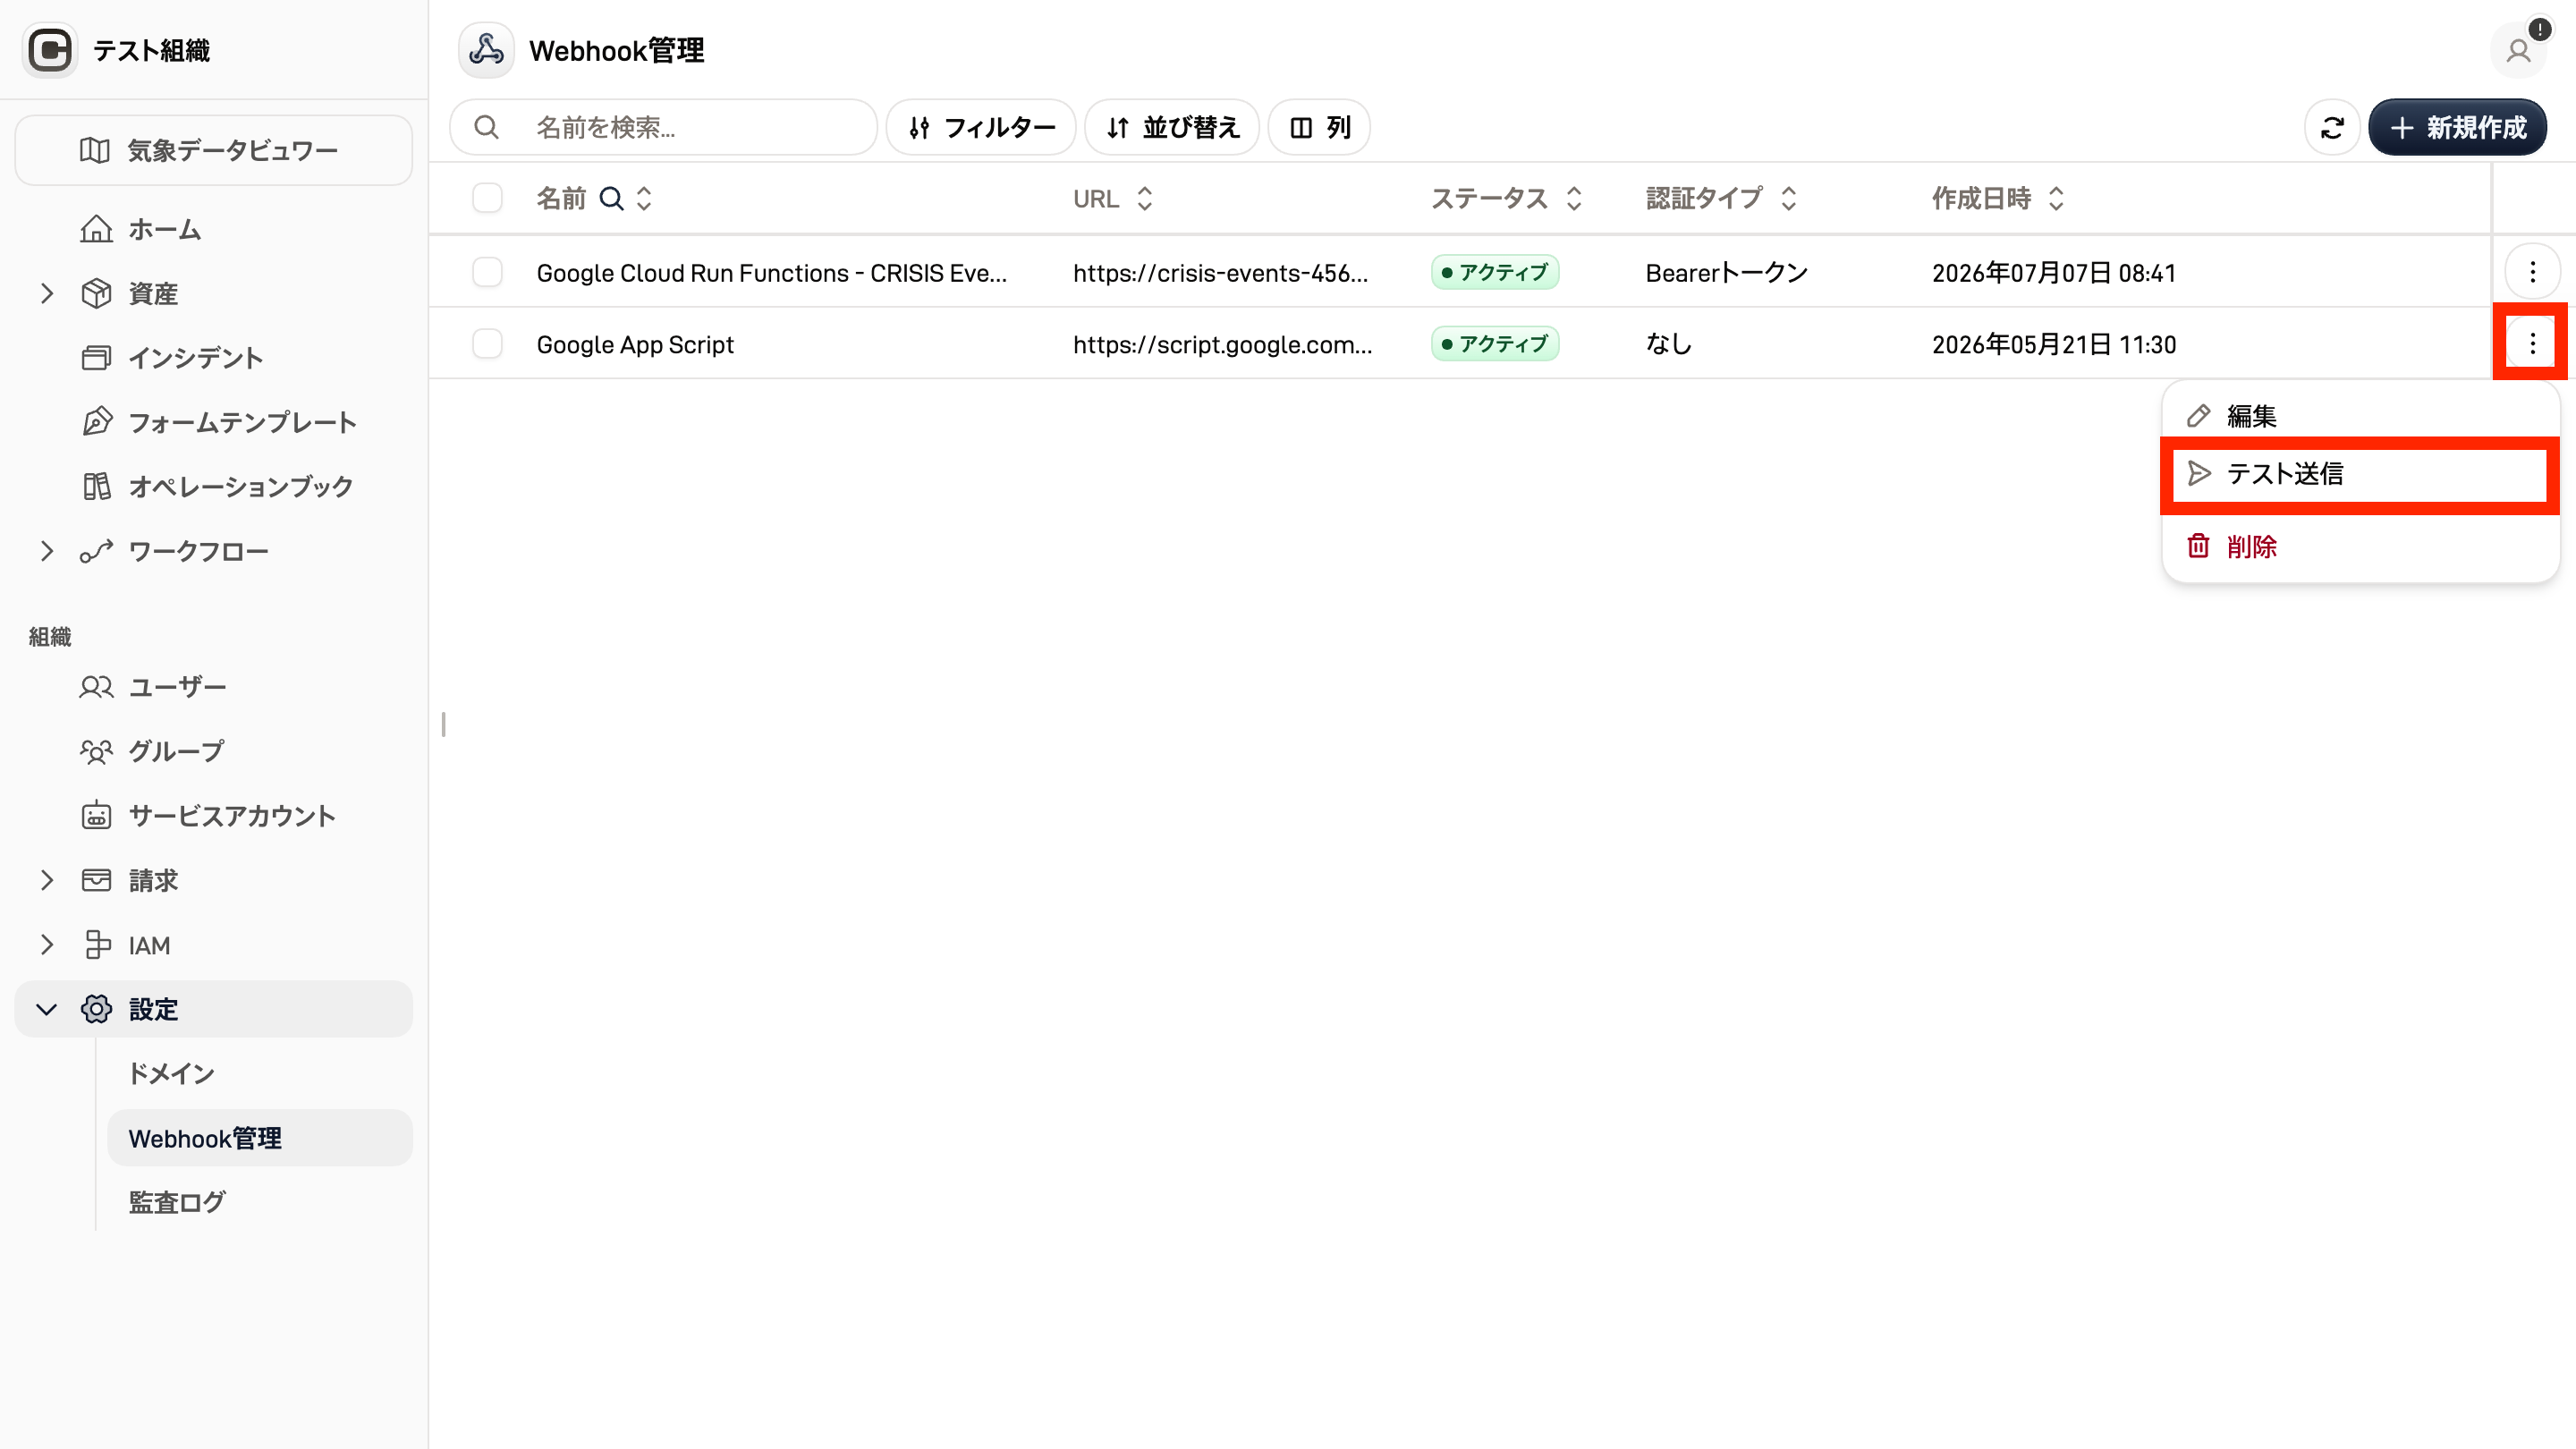Open Webhook管理 in sidebar
Viewport: 2576px width, 1449px height.
(260, 1138)
